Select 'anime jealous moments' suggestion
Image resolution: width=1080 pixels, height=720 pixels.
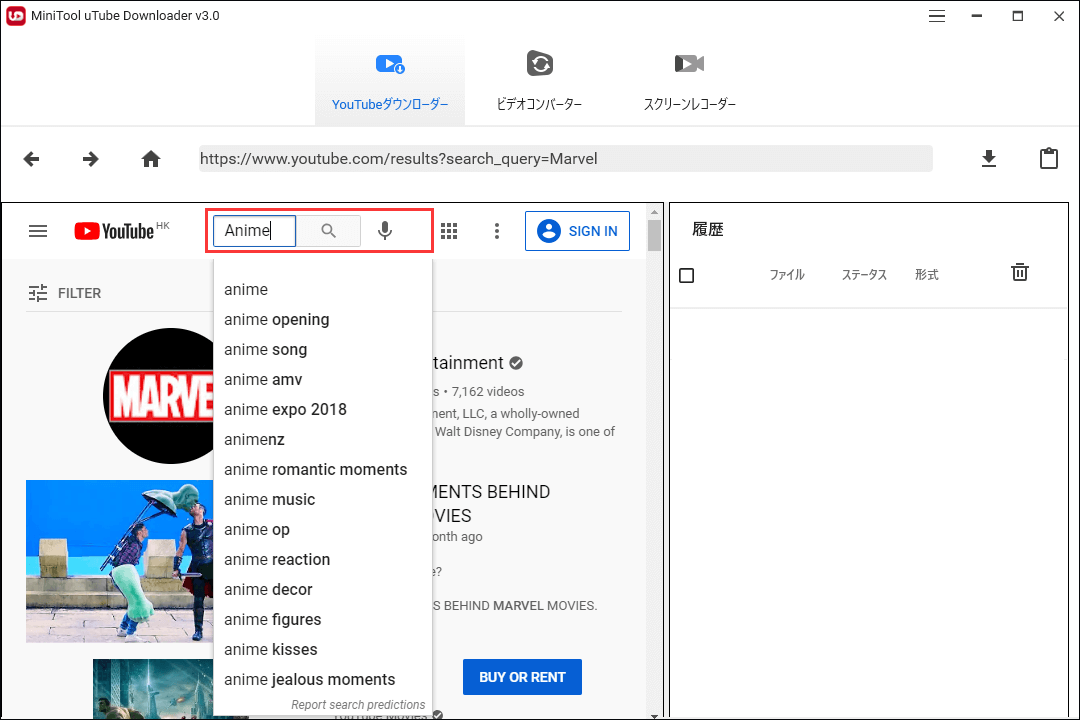coord(322,679)
